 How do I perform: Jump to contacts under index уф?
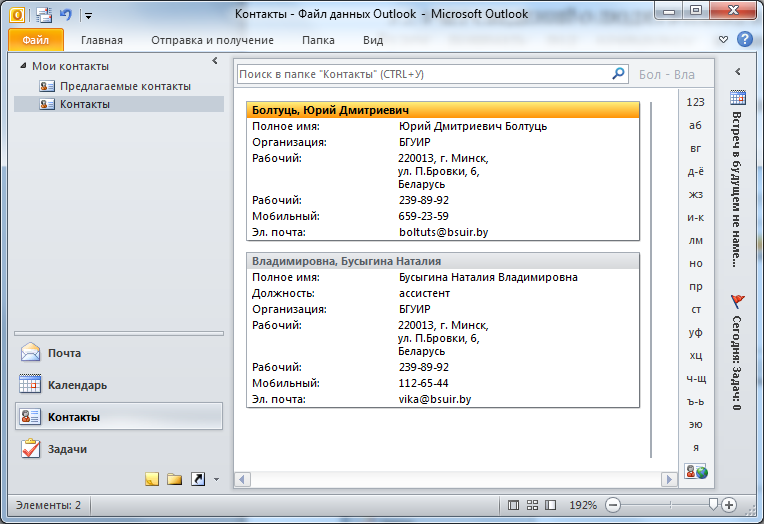pyautogui.click(x=695, y=332)
